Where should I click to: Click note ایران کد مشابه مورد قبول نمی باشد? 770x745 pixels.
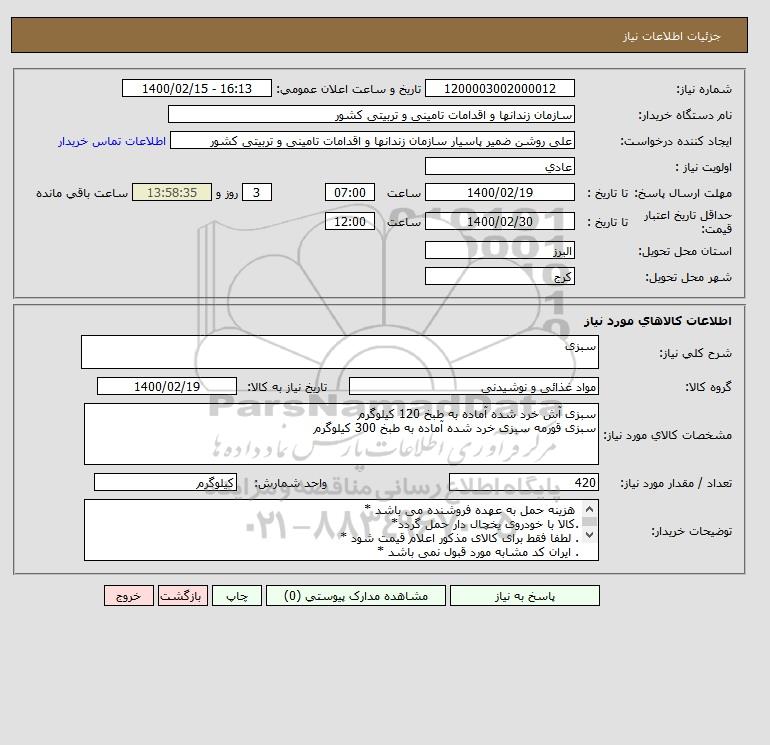478,552
